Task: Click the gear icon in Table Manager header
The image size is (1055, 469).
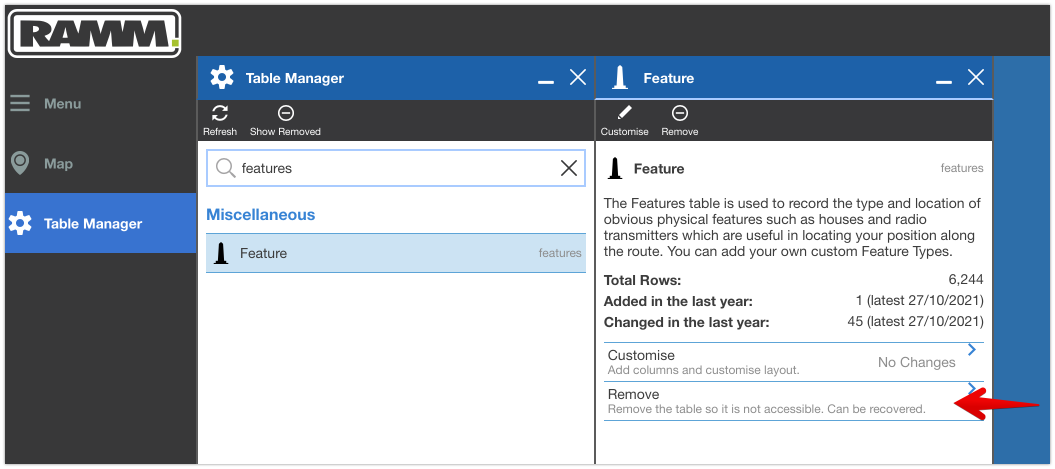Action: [x=222, y=78]
